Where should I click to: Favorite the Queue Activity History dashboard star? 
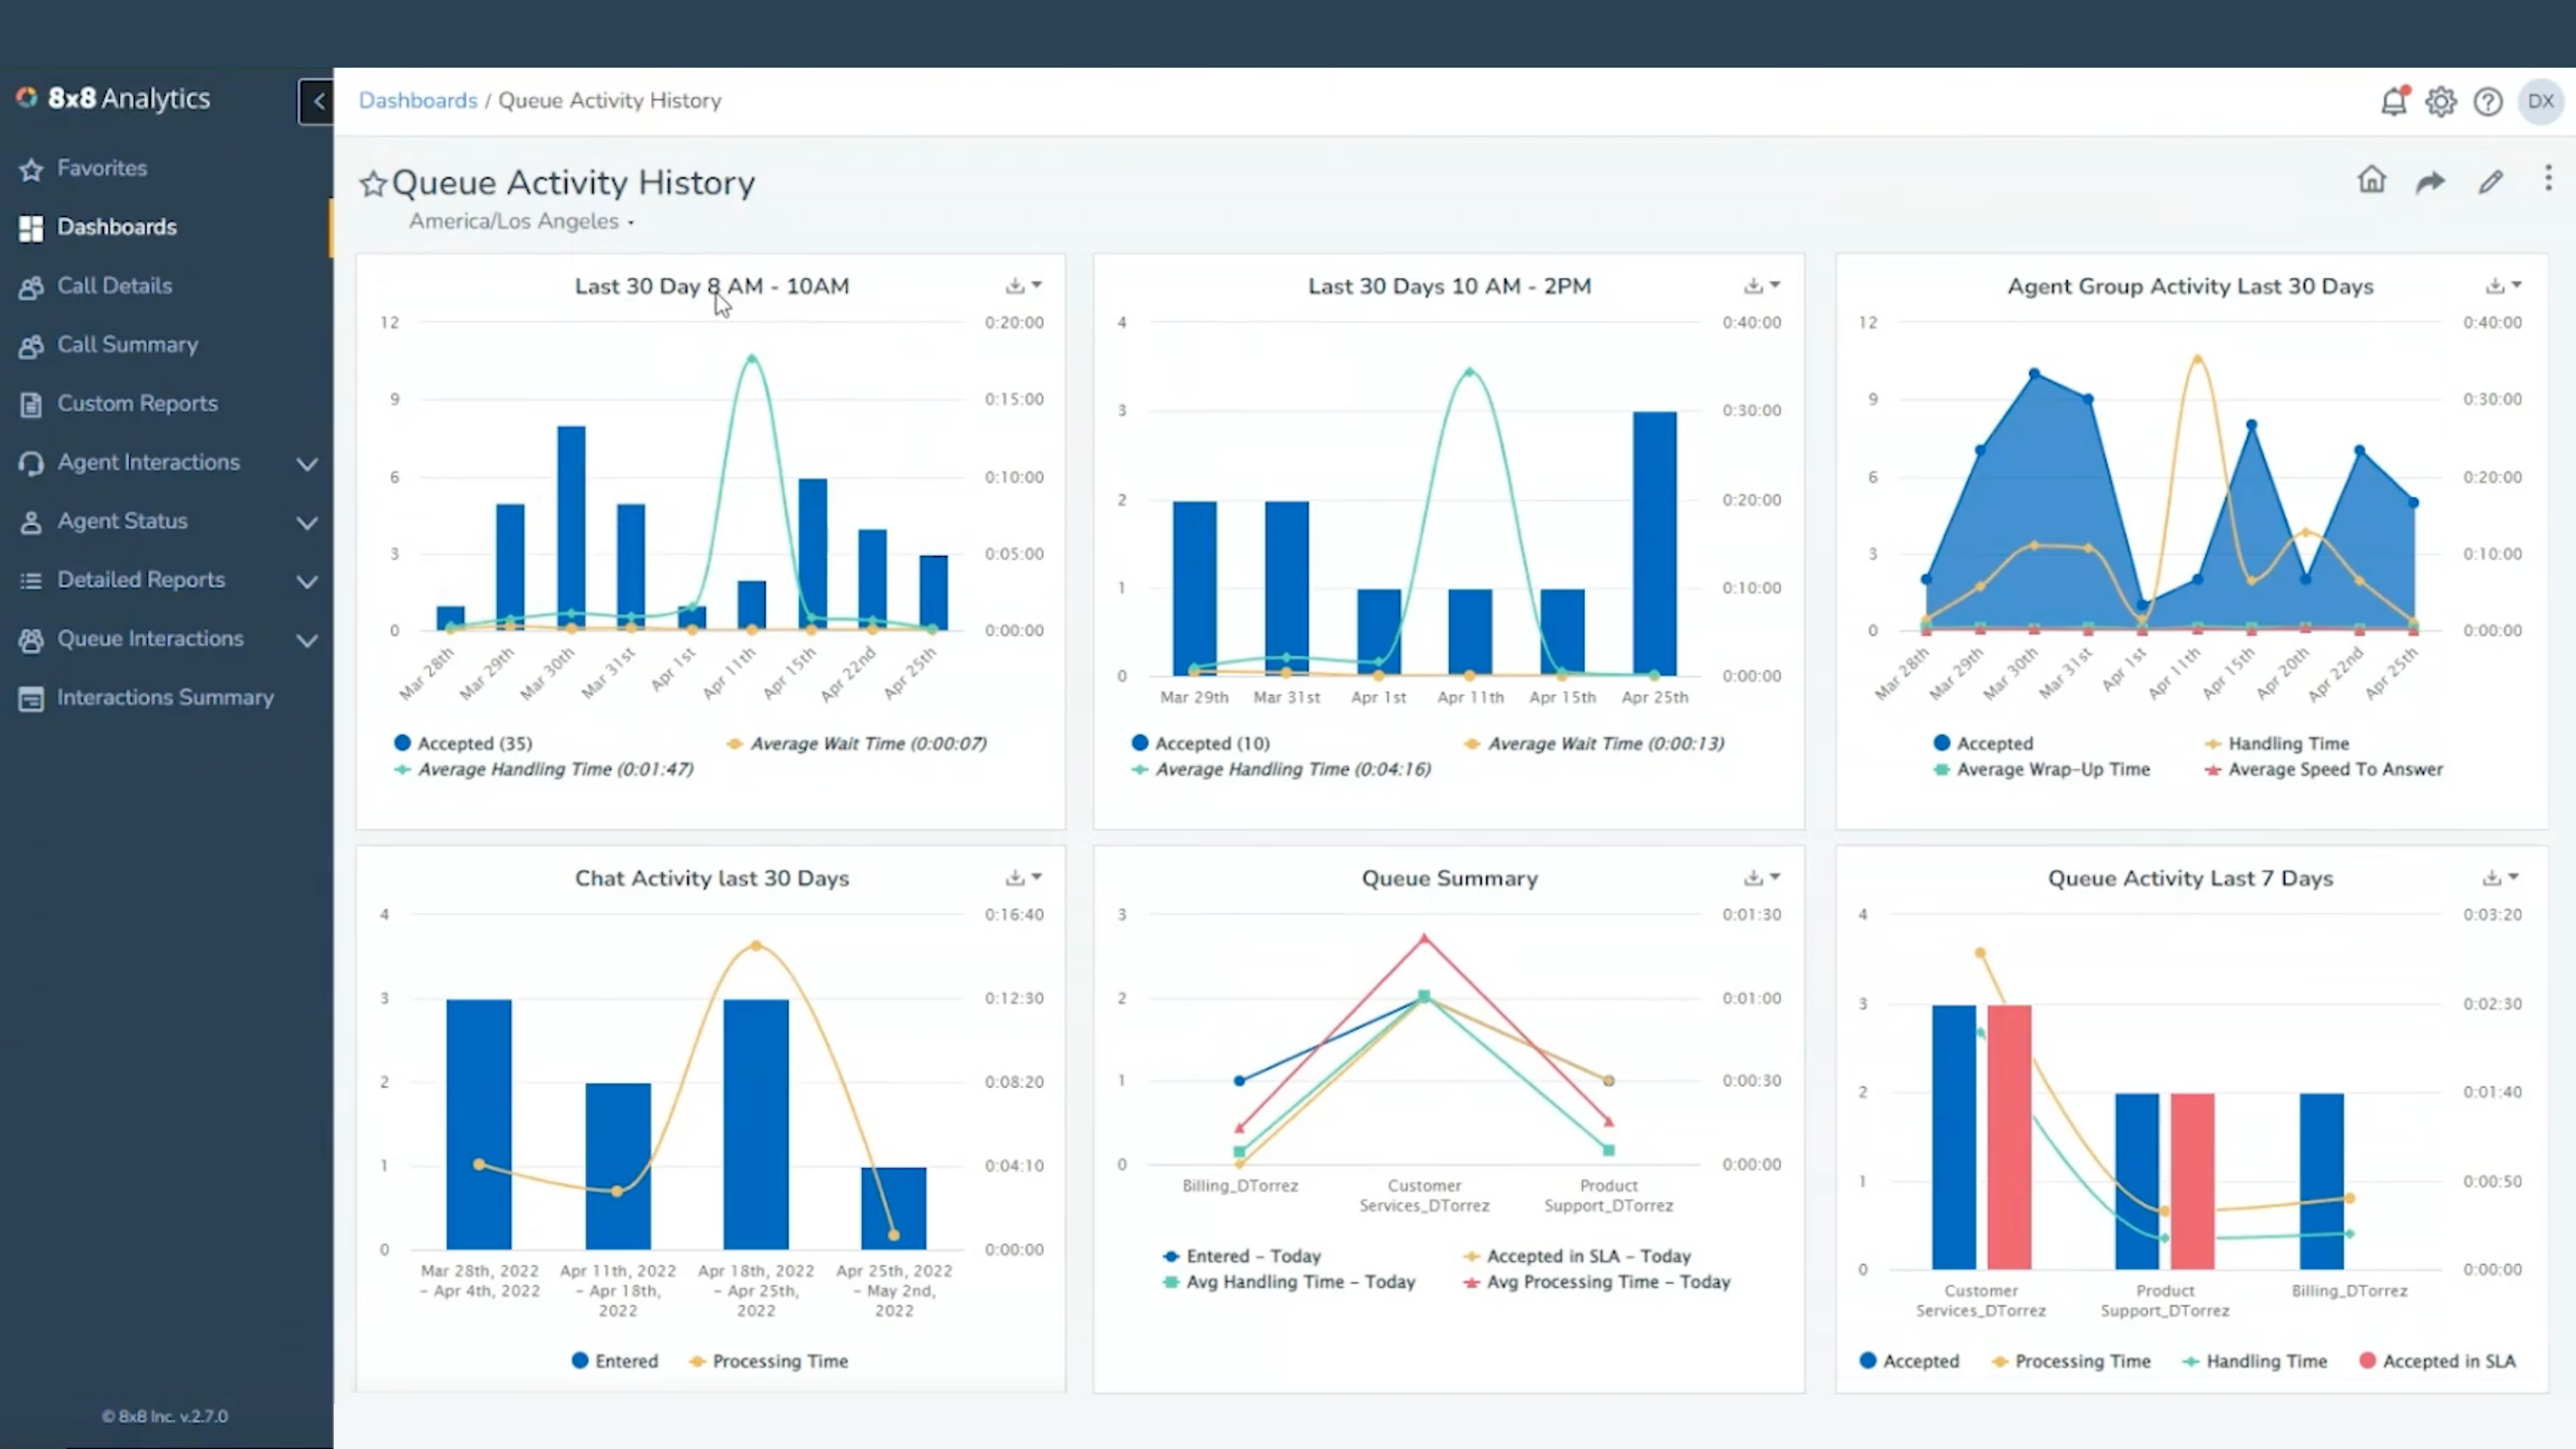(x=373, y=183)
